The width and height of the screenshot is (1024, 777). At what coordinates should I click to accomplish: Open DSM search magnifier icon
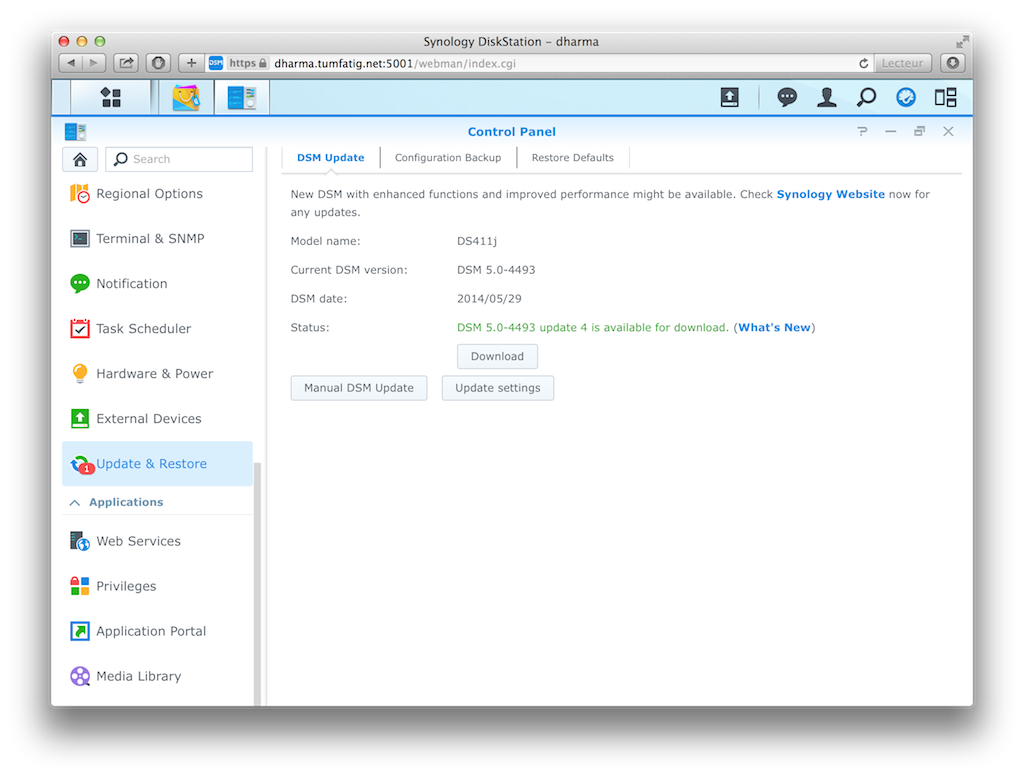pyautogui.click(x=866, y=97)
